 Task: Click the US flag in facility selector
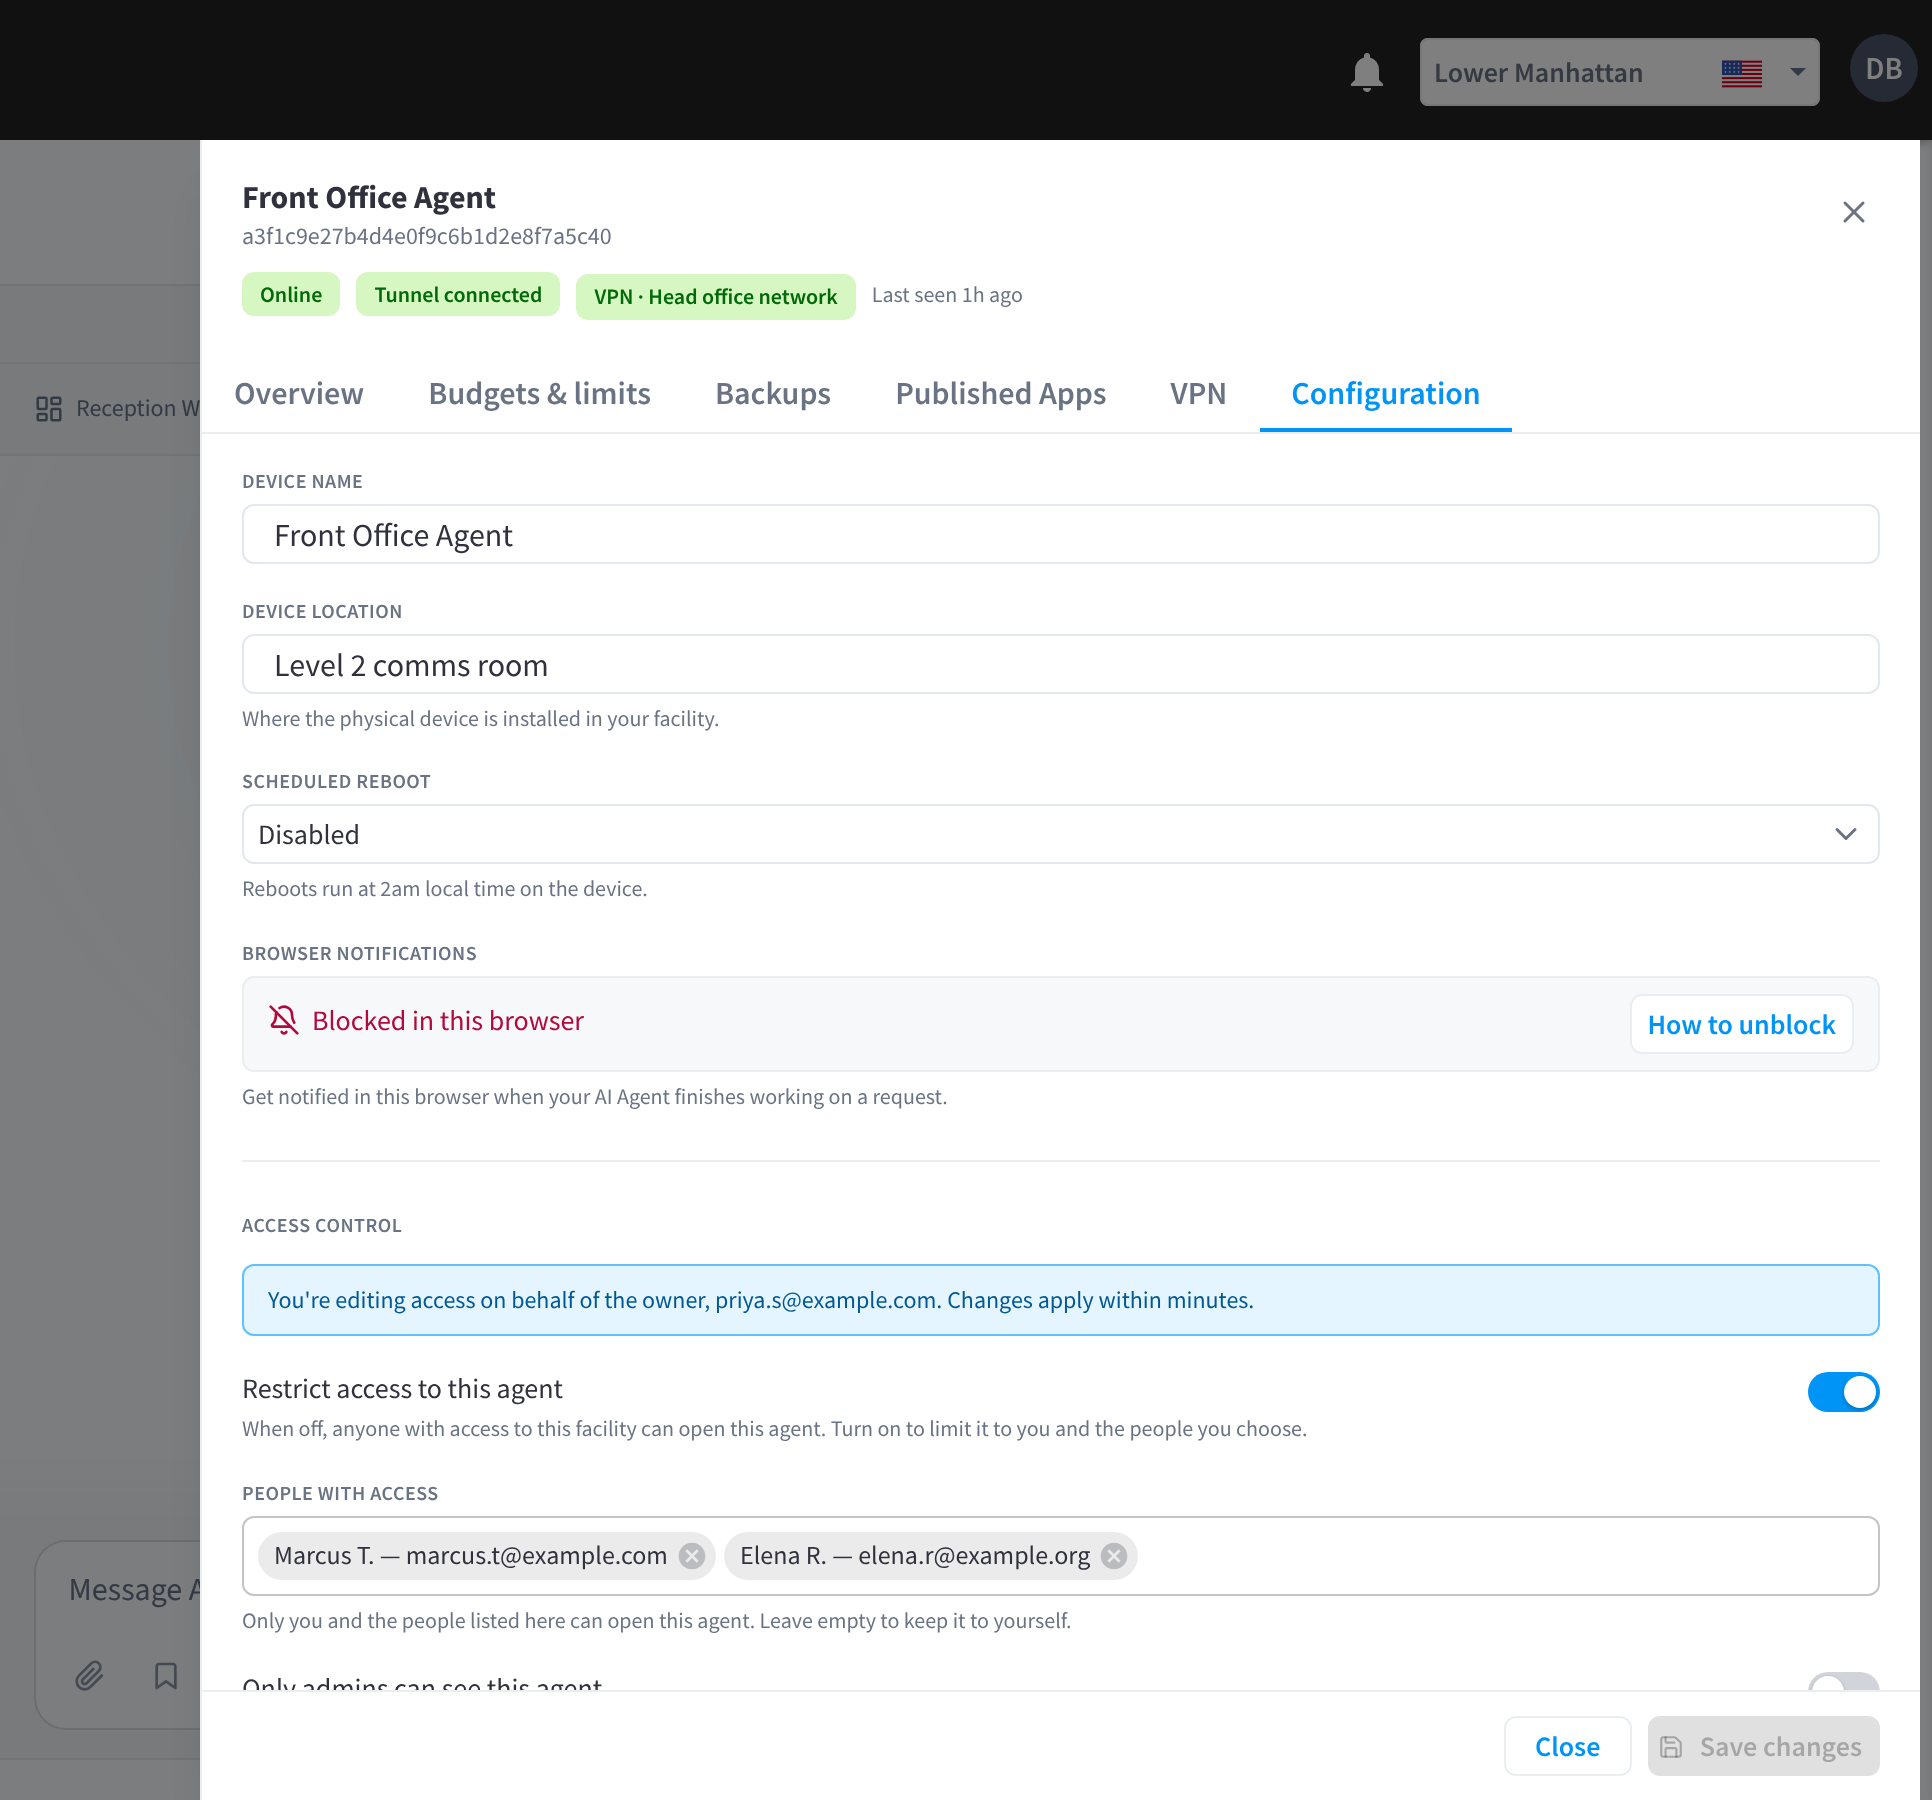click(x=1741, y=73)
